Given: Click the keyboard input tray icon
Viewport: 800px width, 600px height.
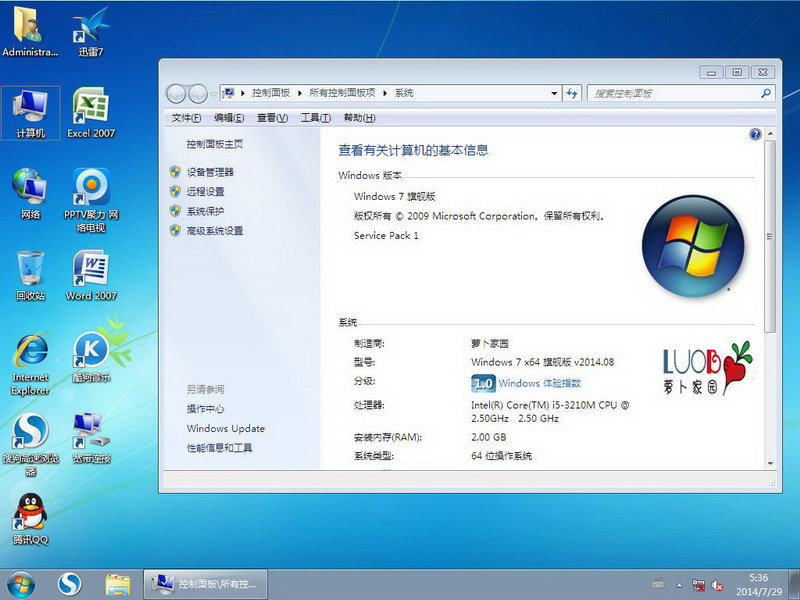Looking at the screenshot, I should 658,584.
